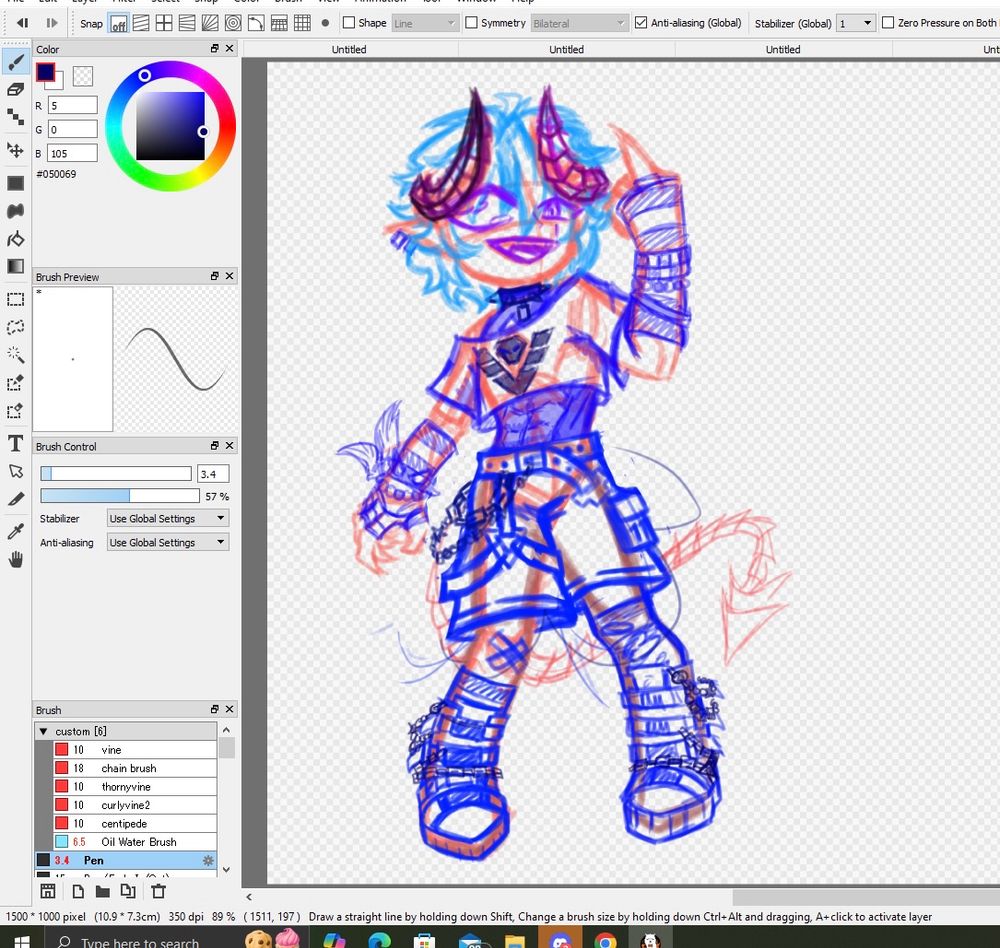The width and height of the screenshot is (1000, 948).
Task: Select the Eraser tool
Action: 15,89
